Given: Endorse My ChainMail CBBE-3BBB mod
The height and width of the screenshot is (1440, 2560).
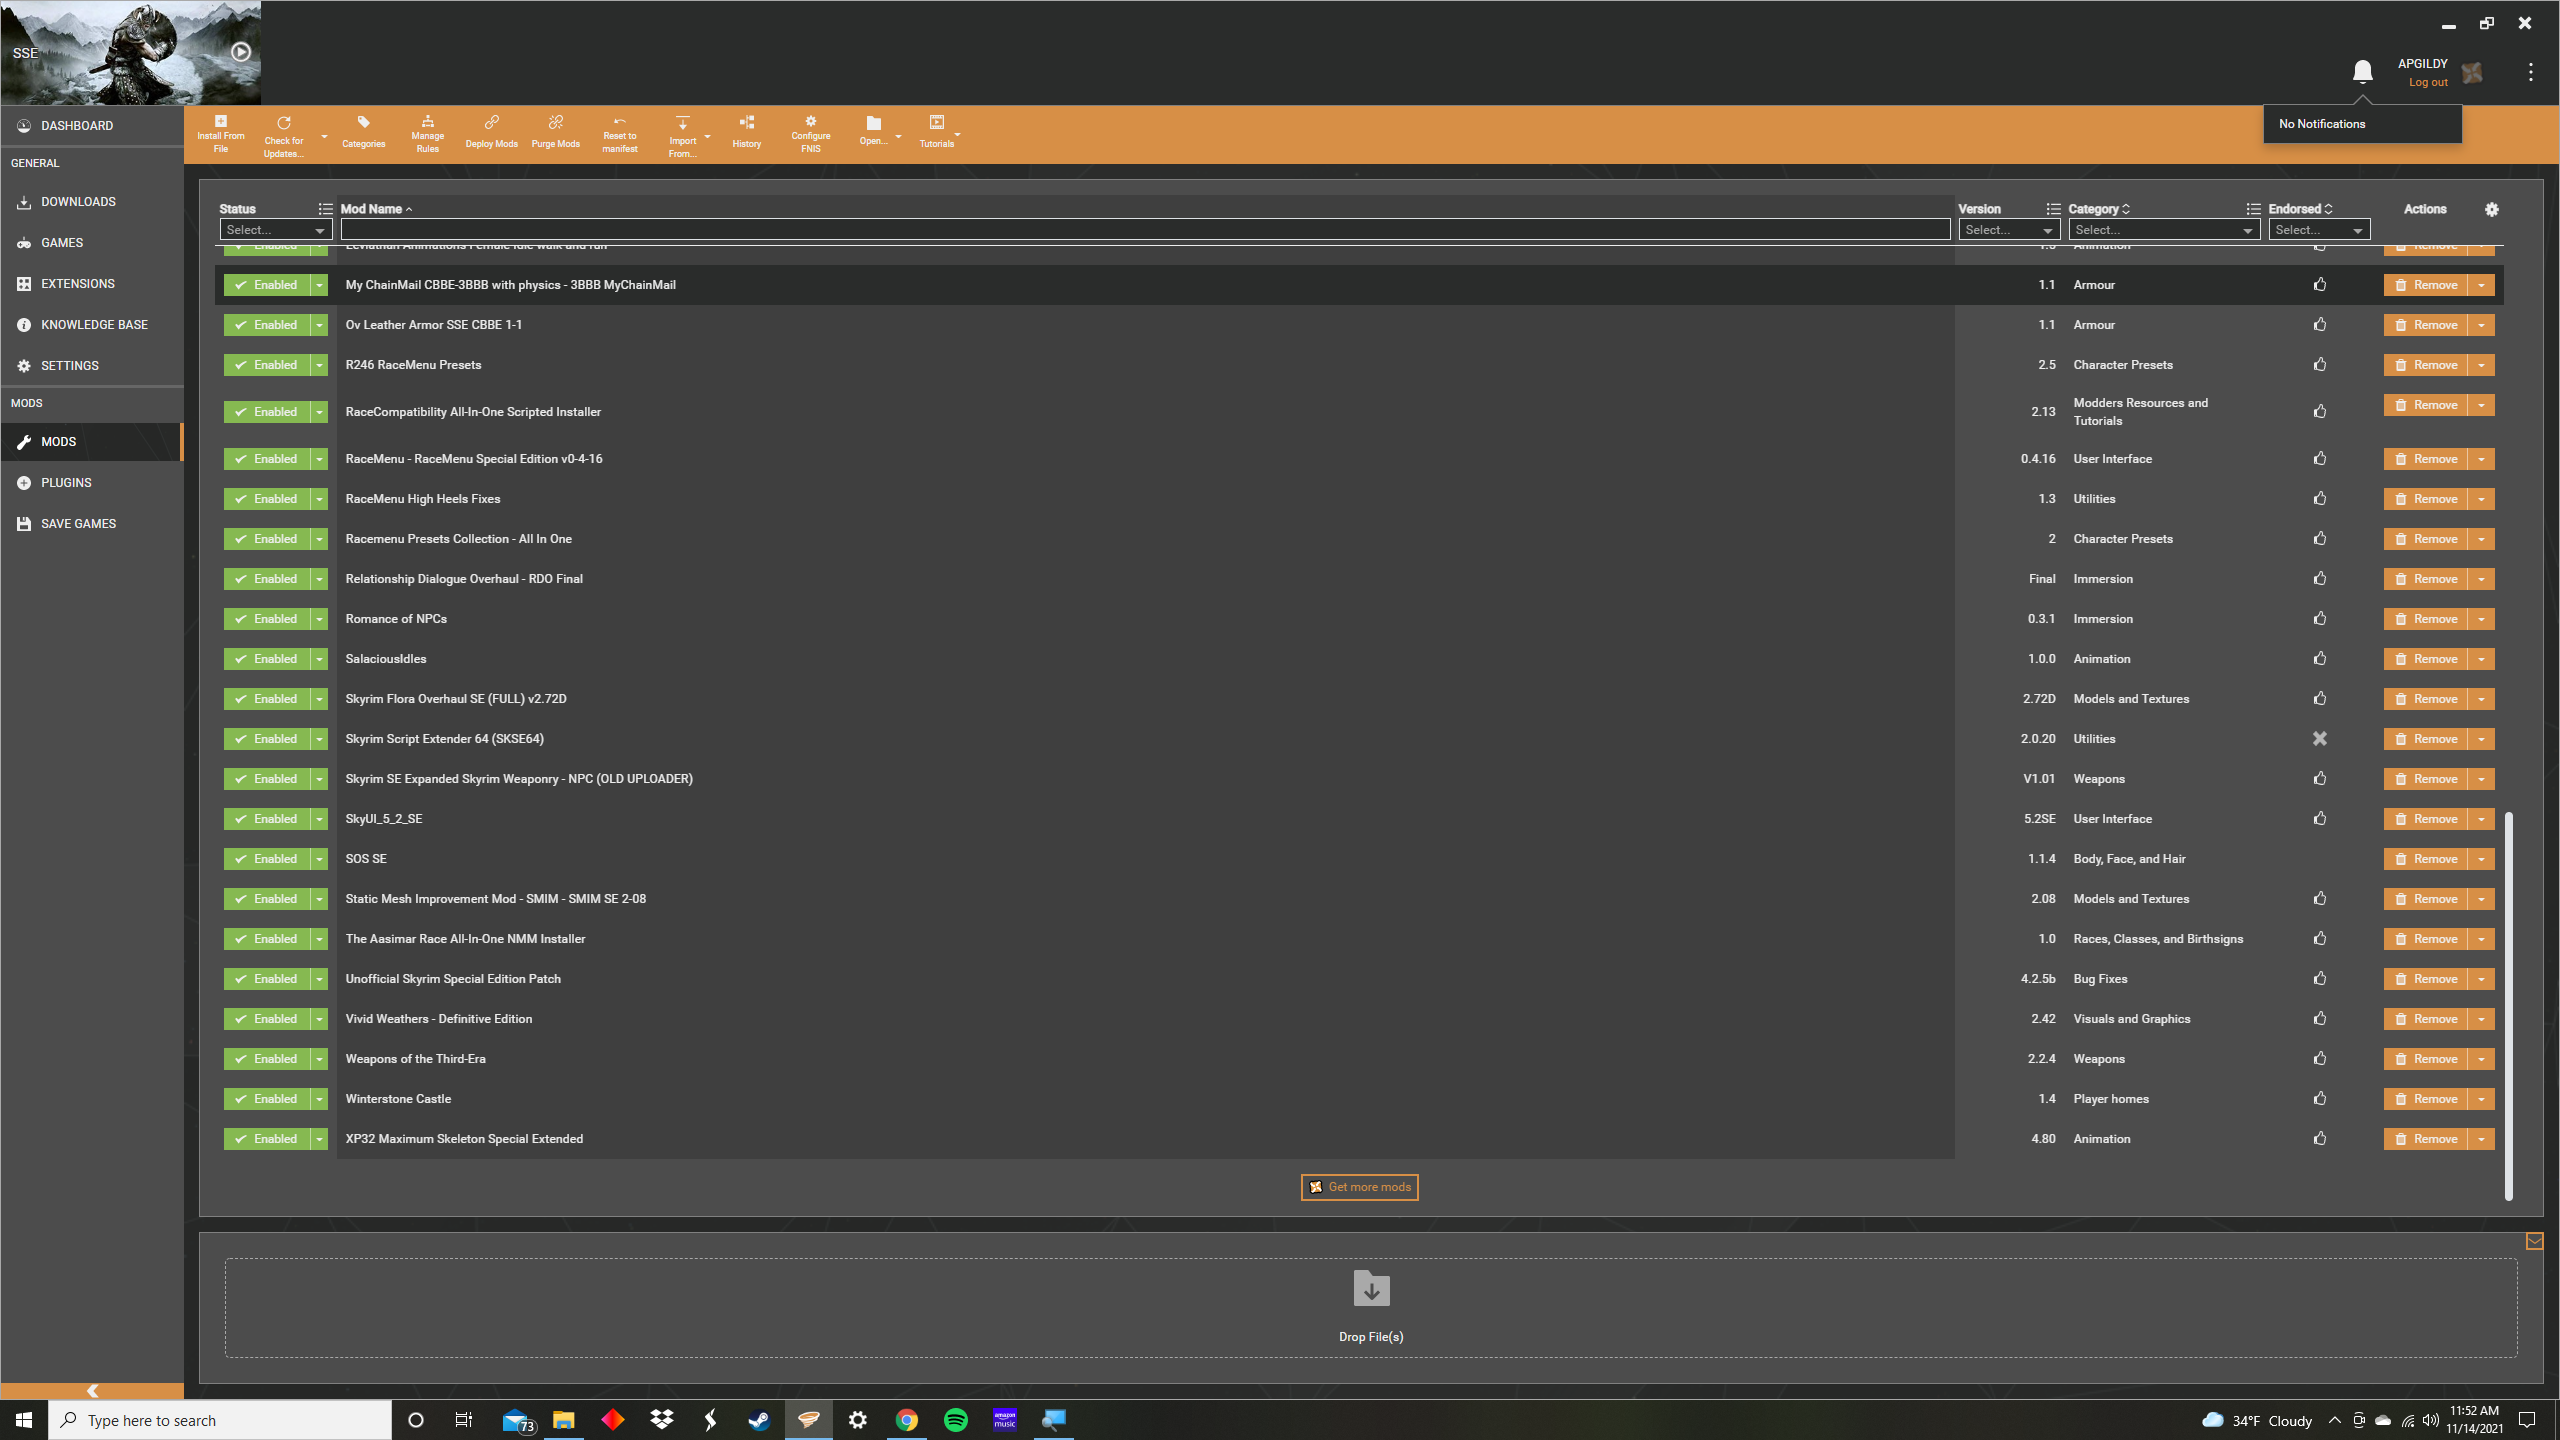Looking at the screenshot, I should point(2319,284).
